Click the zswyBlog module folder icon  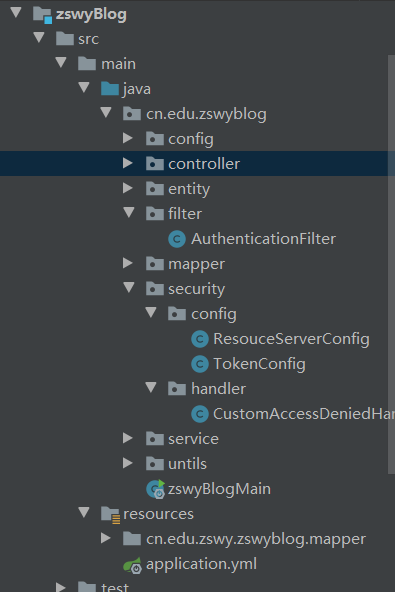pyautogui.click(x=42, y=15)
